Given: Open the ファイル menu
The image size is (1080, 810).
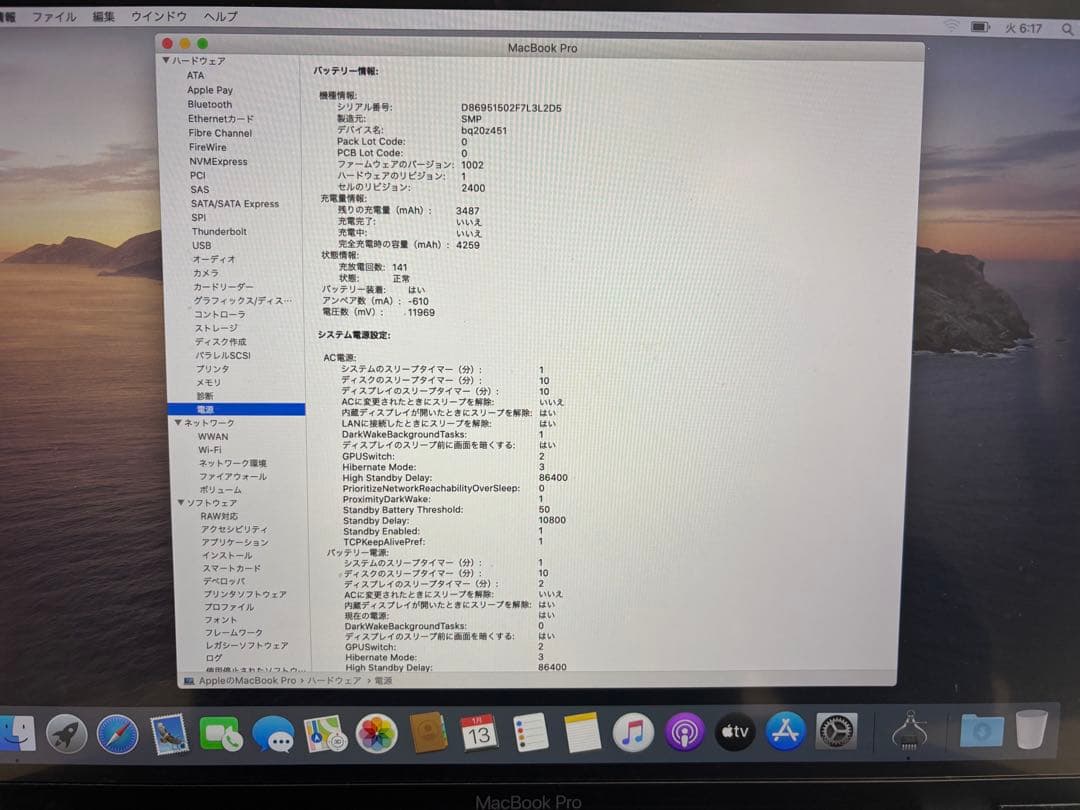Looking at the screenshot, I should pyautogui.click(x=54, y=16).
